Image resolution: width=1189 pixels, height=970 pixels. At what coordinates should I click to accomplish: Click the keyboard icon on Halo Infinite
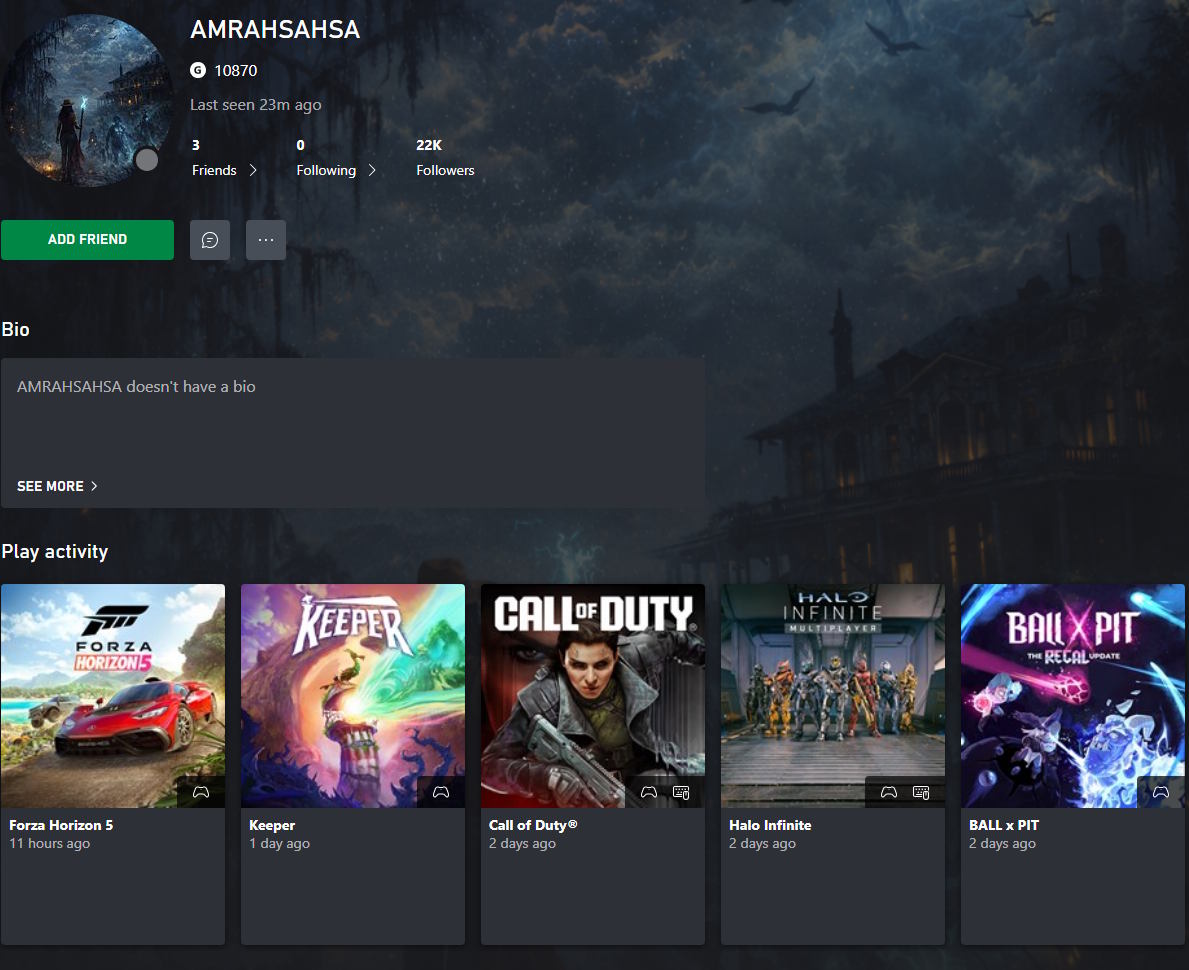921,792
